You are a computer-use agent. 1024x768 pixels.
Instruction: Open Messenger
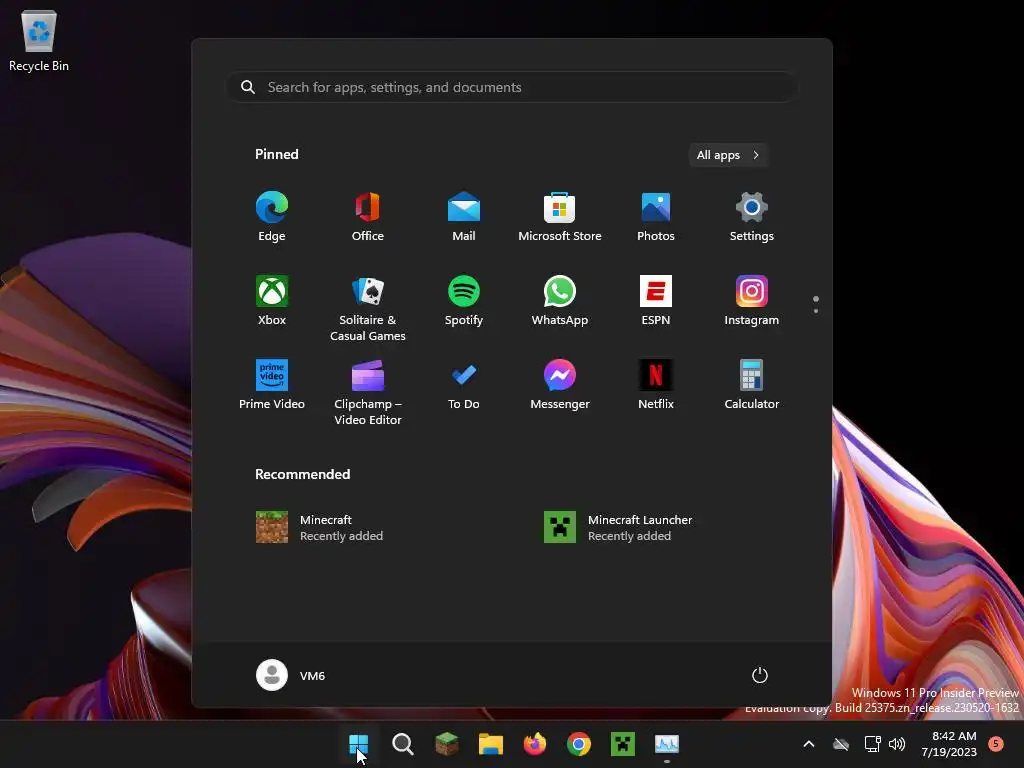pos(560,385)
